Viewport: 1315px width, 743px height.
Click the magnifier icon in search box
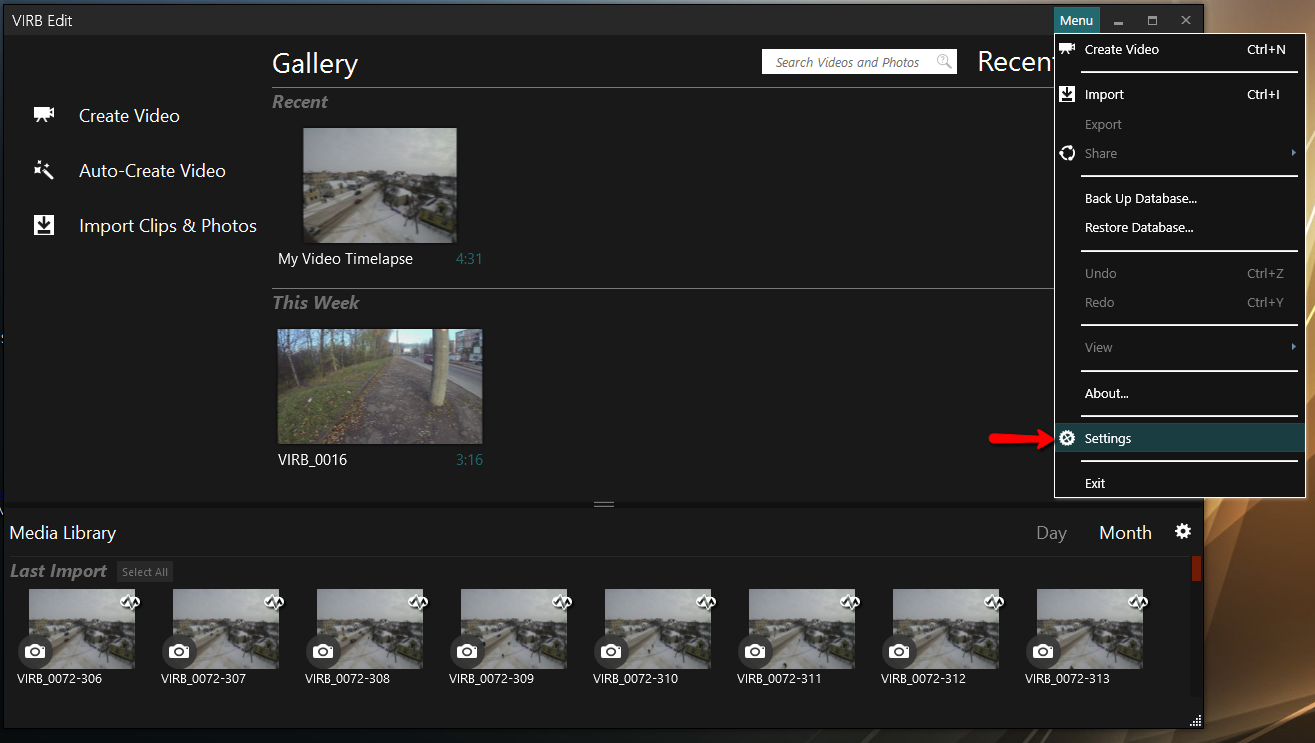click(x=943, y=62)
